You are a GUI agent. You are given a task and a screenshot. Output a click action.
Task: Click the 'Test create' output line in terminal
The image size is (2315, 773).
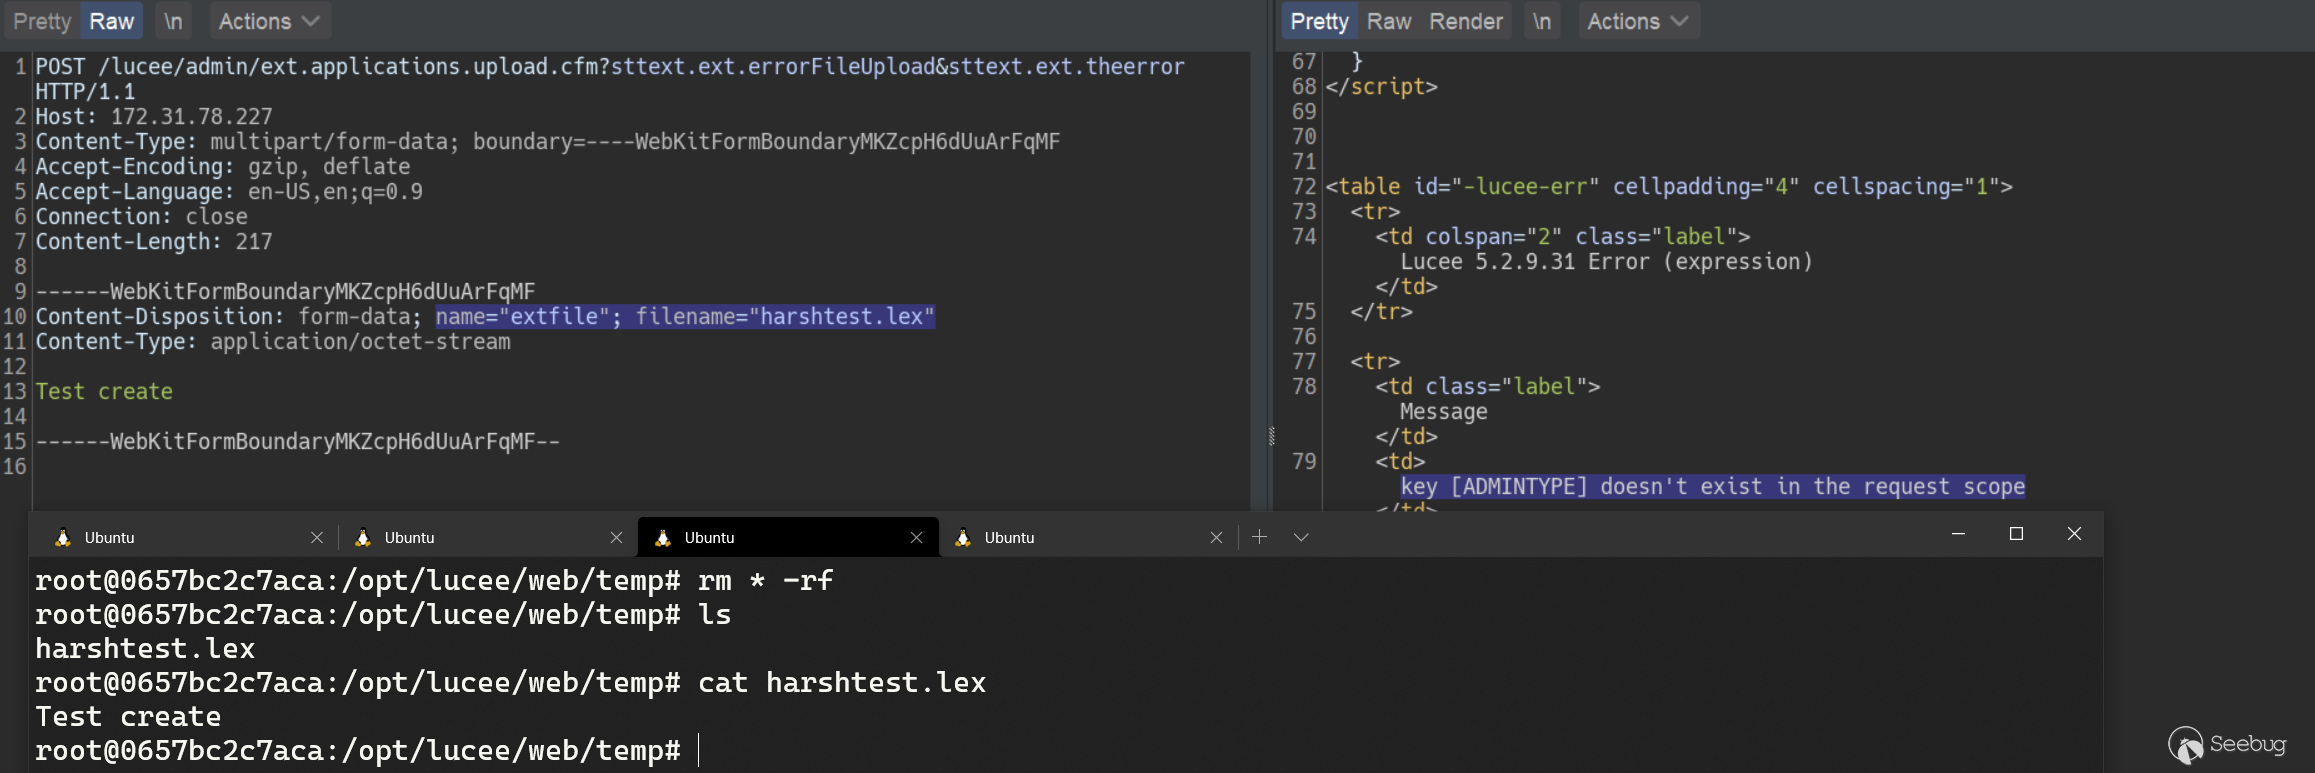(x=128, y=716)
